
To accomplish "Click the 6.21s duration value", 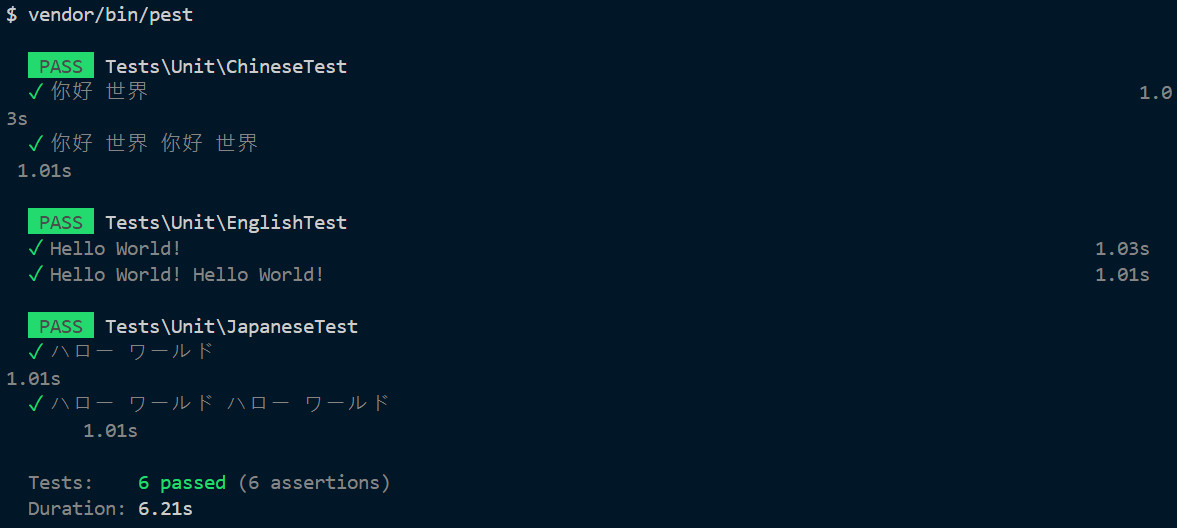I will (x=165, y=509).
